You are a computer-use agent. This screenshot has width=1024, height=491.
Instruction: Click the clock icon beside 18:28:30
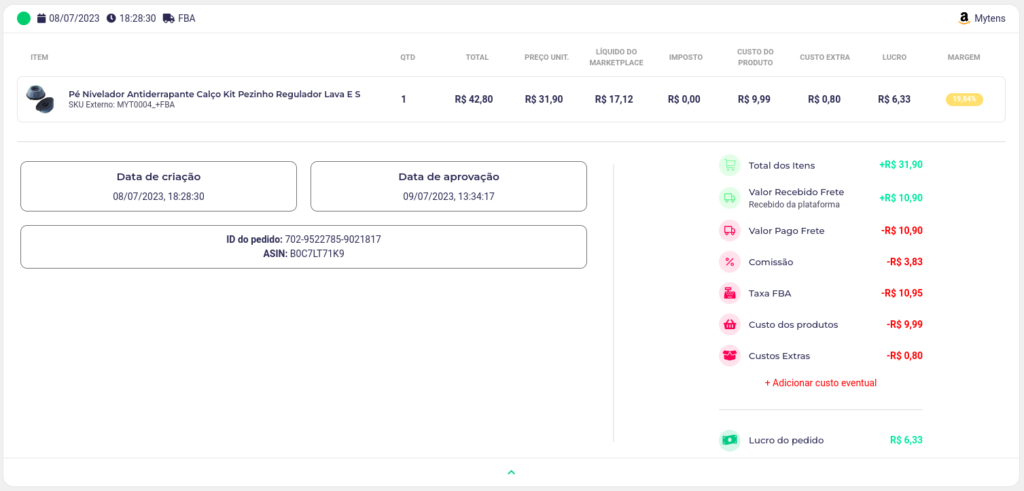(111, 18)
